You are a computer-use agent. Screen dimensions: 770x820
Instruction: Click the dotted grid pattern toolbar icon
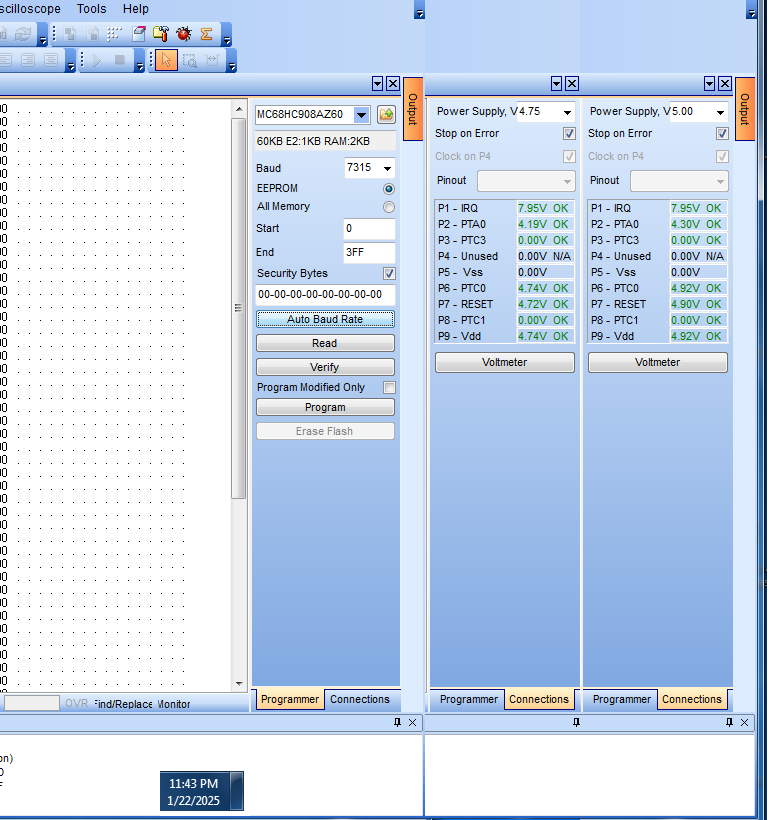pos(115,34)
